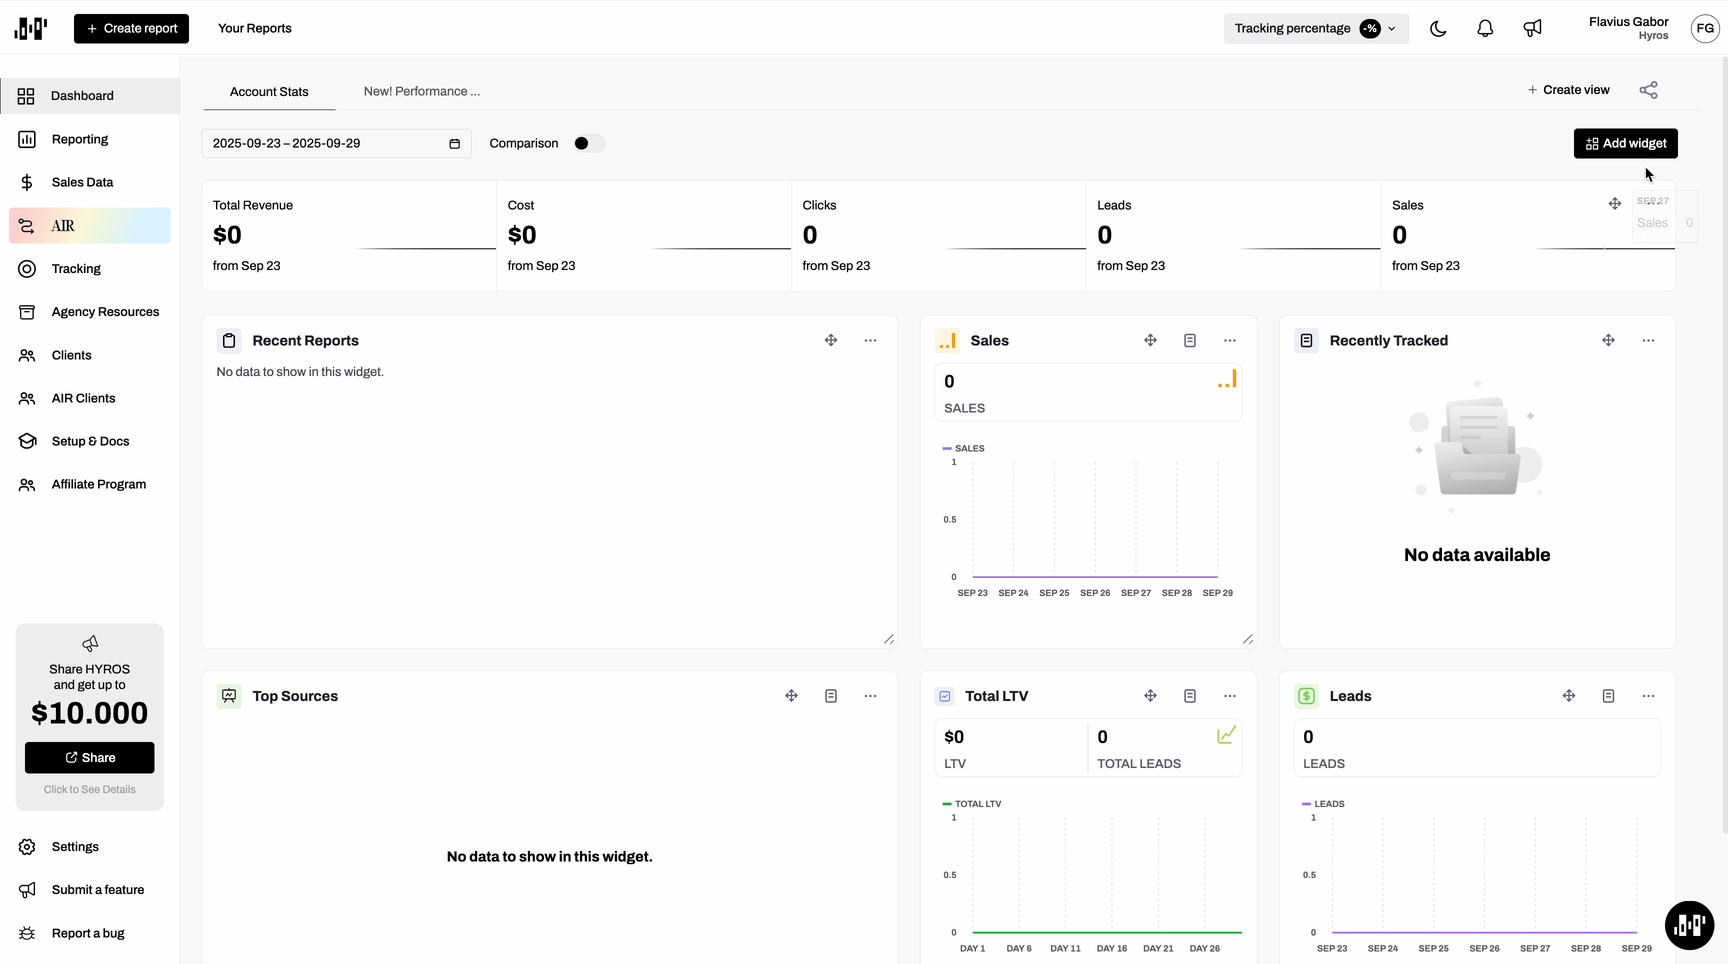
Task: Open Sales Data in the sidebar
Action: point(82,182)
